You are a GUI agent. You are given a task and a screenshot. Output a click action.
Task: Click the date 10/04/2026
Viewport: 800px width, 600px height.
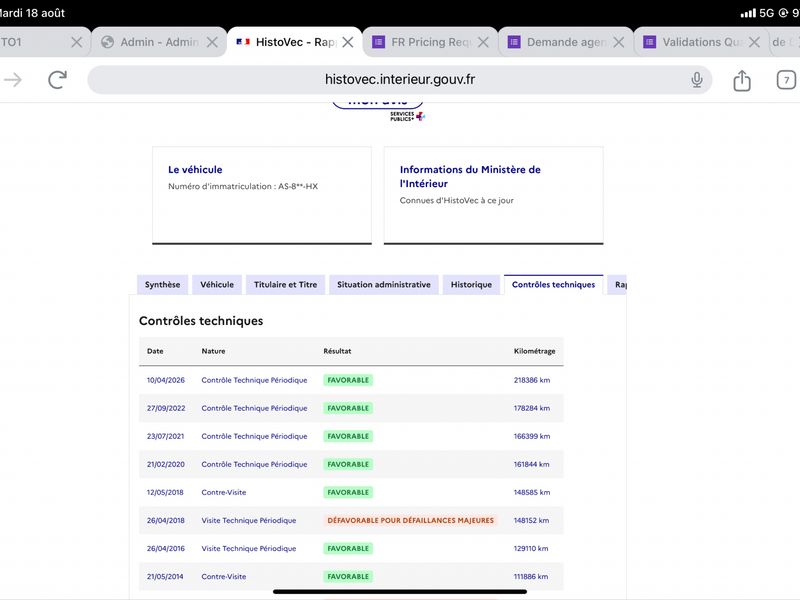pos(166,380)
